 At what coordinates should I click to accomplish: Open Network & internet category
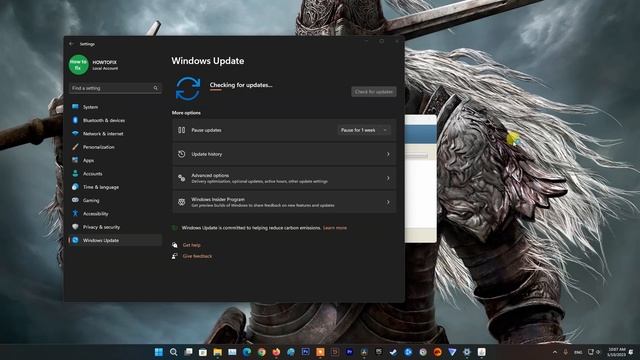click(115, 133)
